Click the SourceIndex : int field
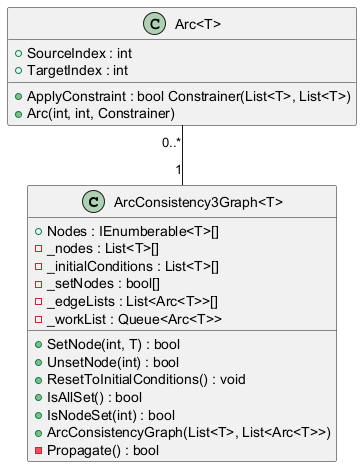 point(79,53)
